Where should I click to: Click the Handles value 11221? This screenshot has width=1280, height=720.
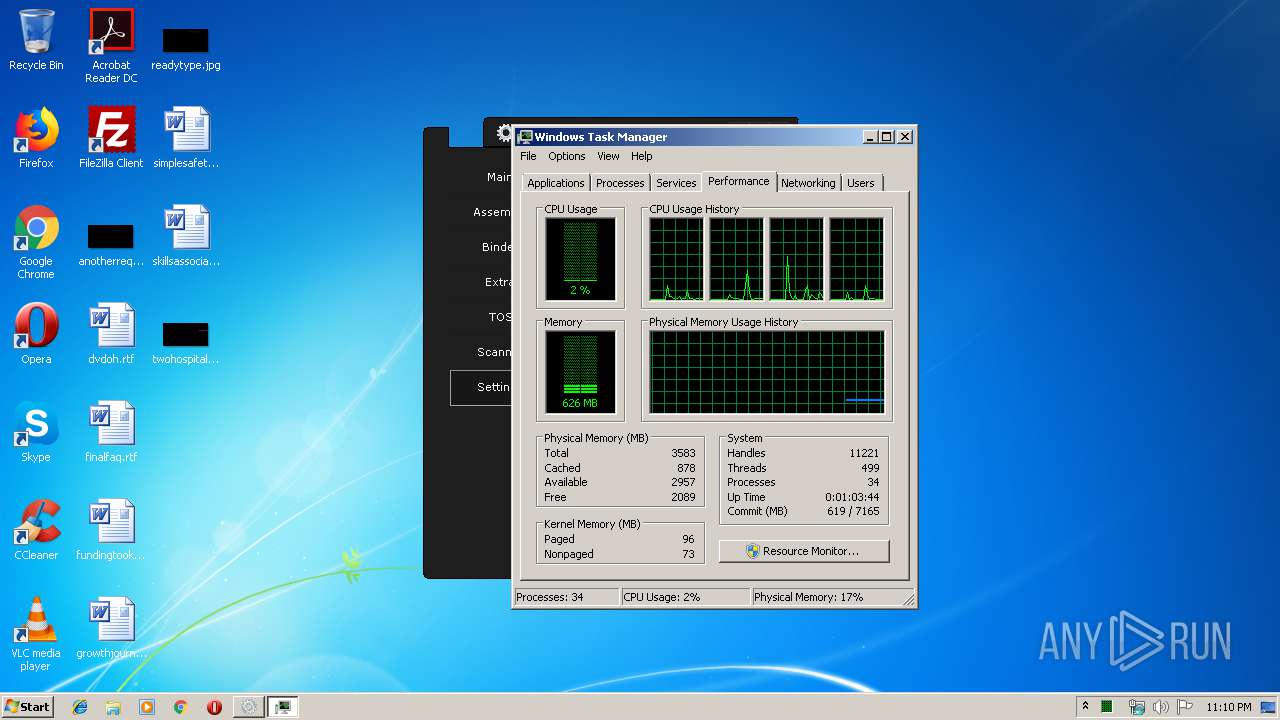pyautogui.click(x=864, y=453)
